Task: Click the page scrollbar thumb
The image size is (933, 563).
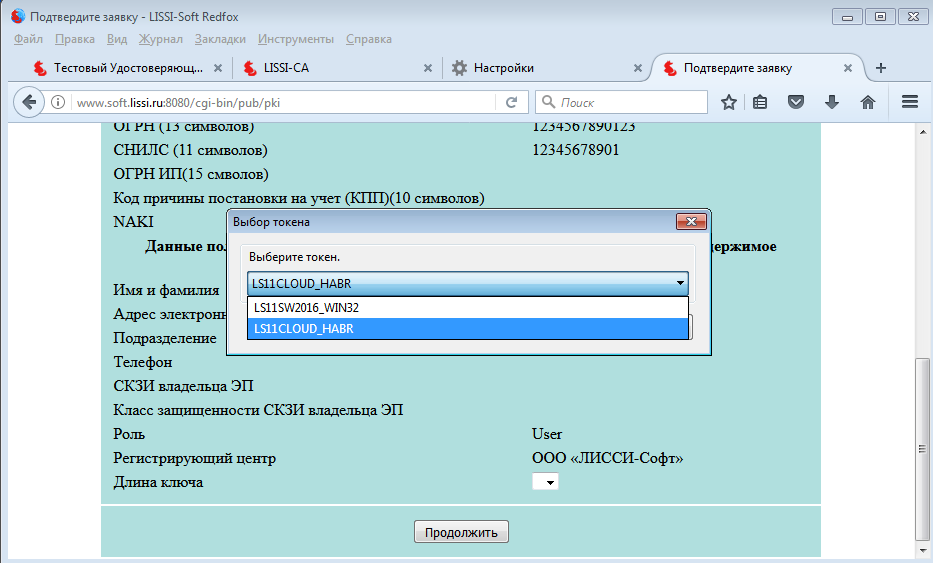Action: click(922, 448)
